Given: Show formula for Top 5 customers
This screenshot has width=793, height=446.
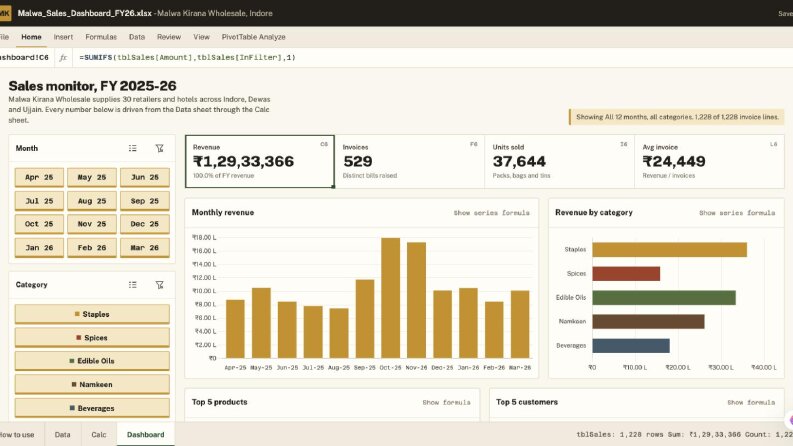Looking at the screenshot, I should click(x=751, y=403).
